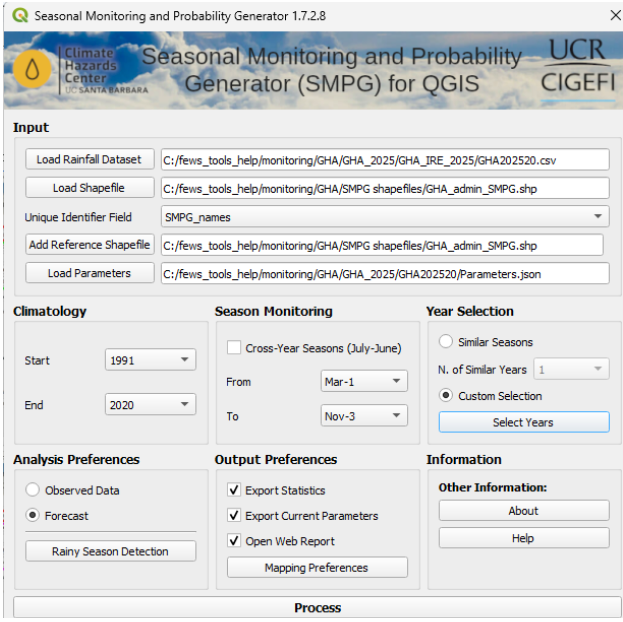The image size is (623, 622).
Task: Click the Parameters.json file path field
Action: (x=385, y=273)
